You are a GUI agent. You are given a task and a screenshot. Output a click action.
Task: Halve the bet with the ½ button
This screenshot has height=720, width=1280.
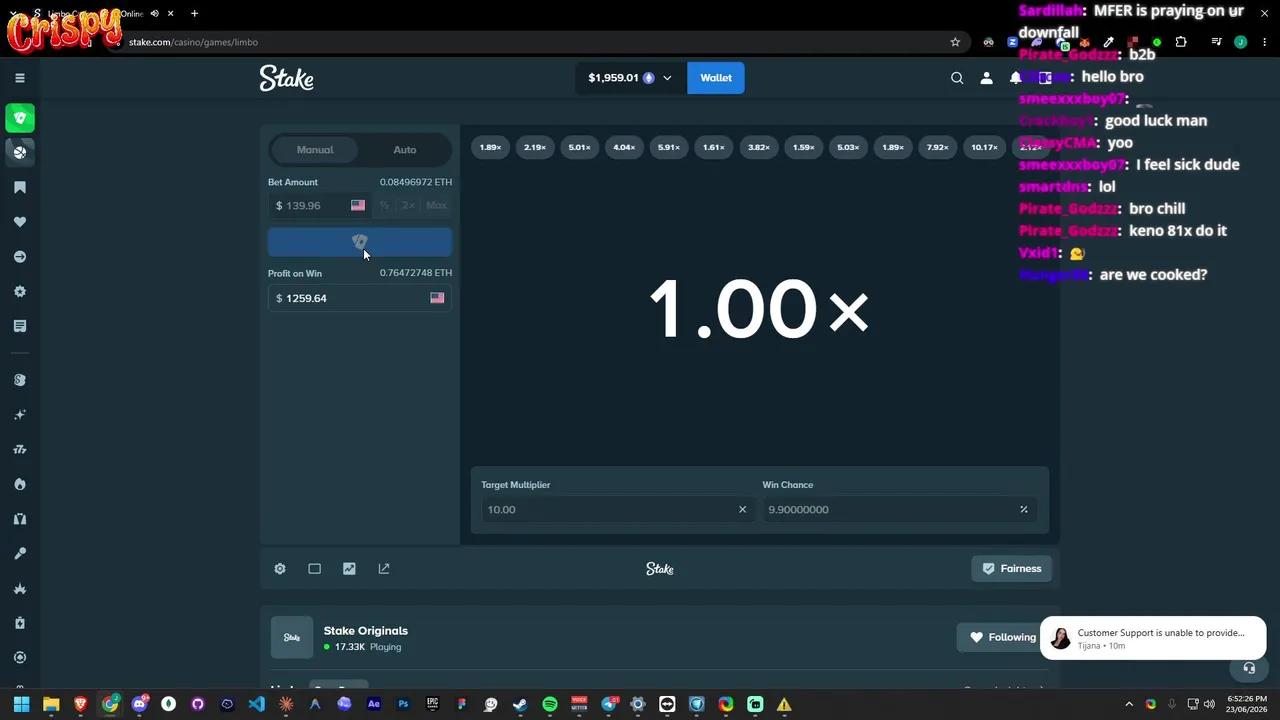pos(384,205)
